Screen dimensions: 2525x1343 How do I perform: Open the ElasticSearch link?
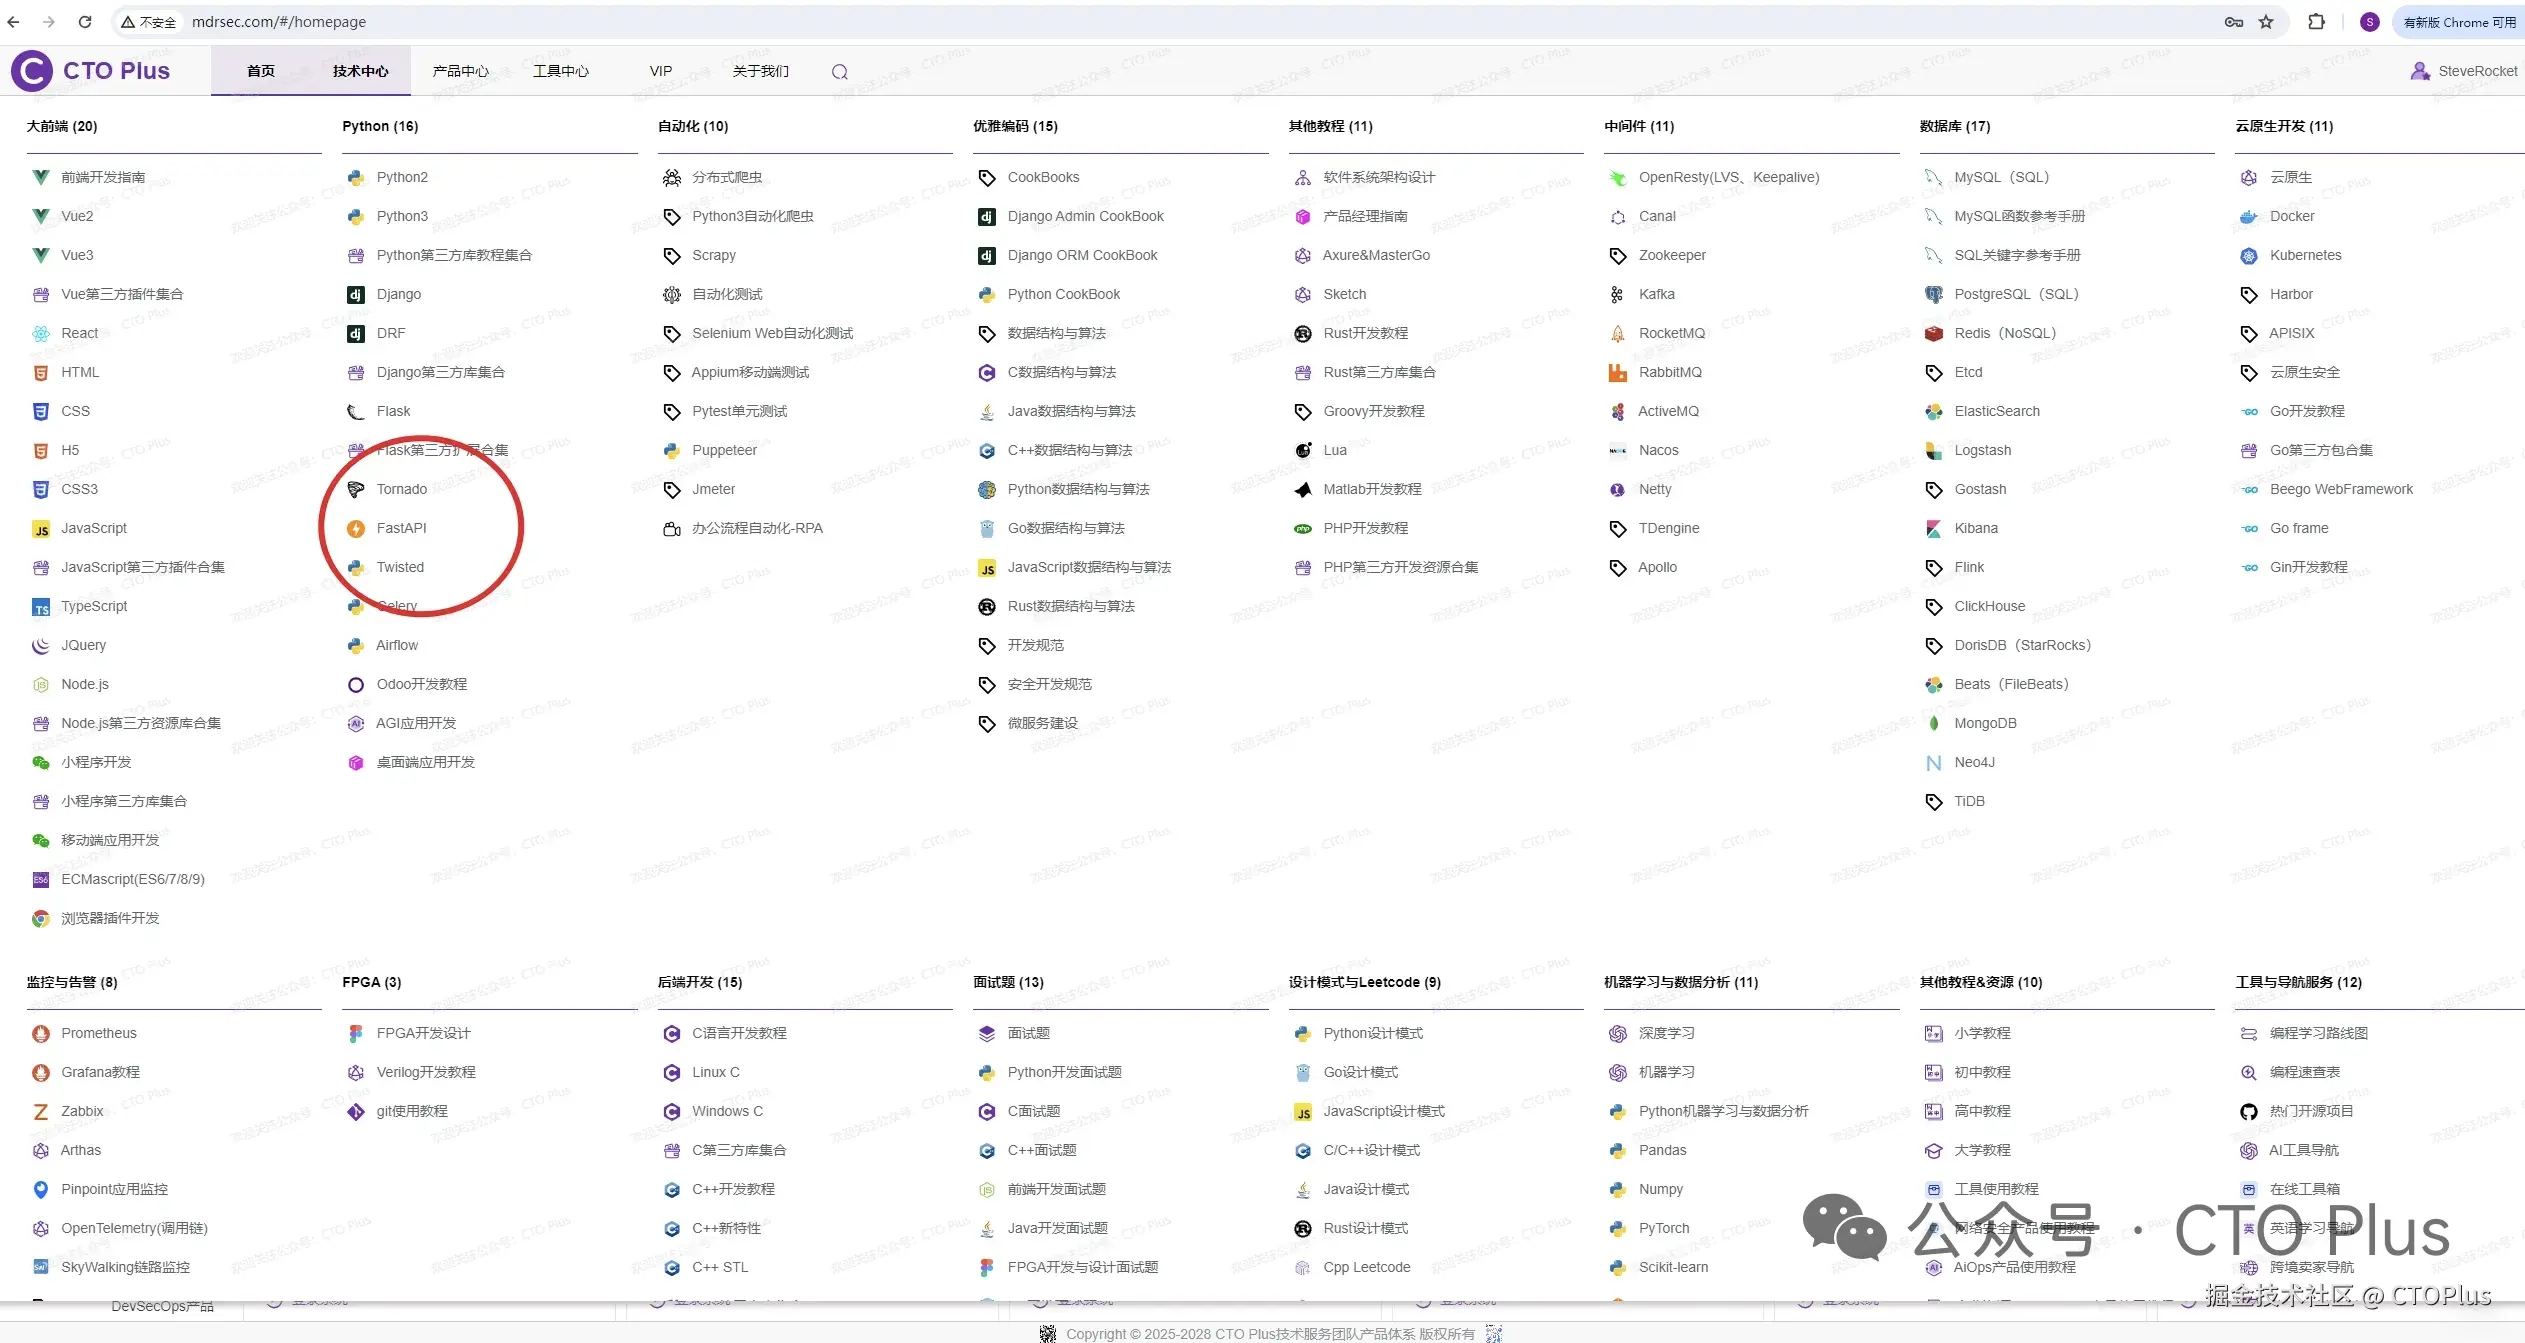pyautogui.click(x=1996, y=411)
